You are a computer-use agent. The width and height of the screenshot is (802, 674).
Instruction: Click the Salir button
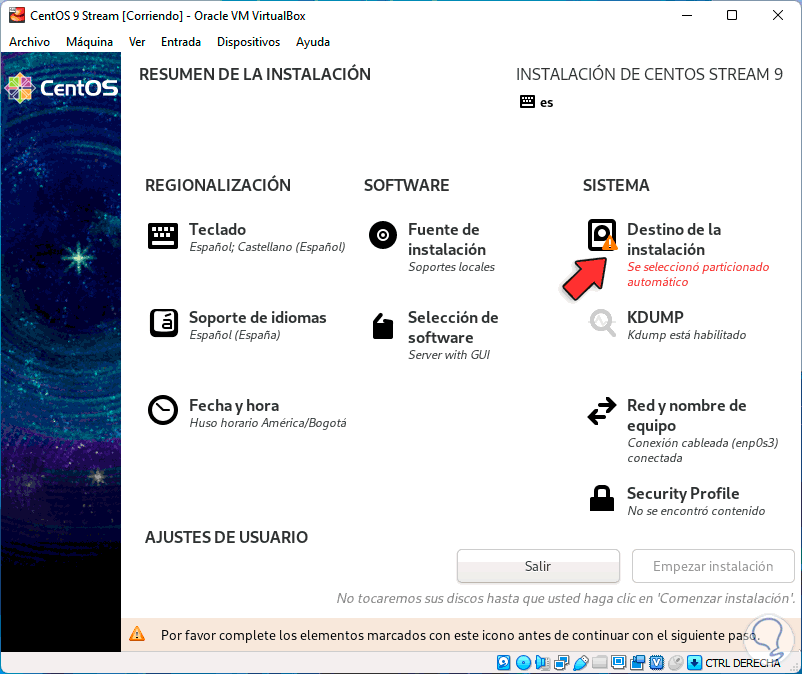pyautogui.click(x=538, y=566)
